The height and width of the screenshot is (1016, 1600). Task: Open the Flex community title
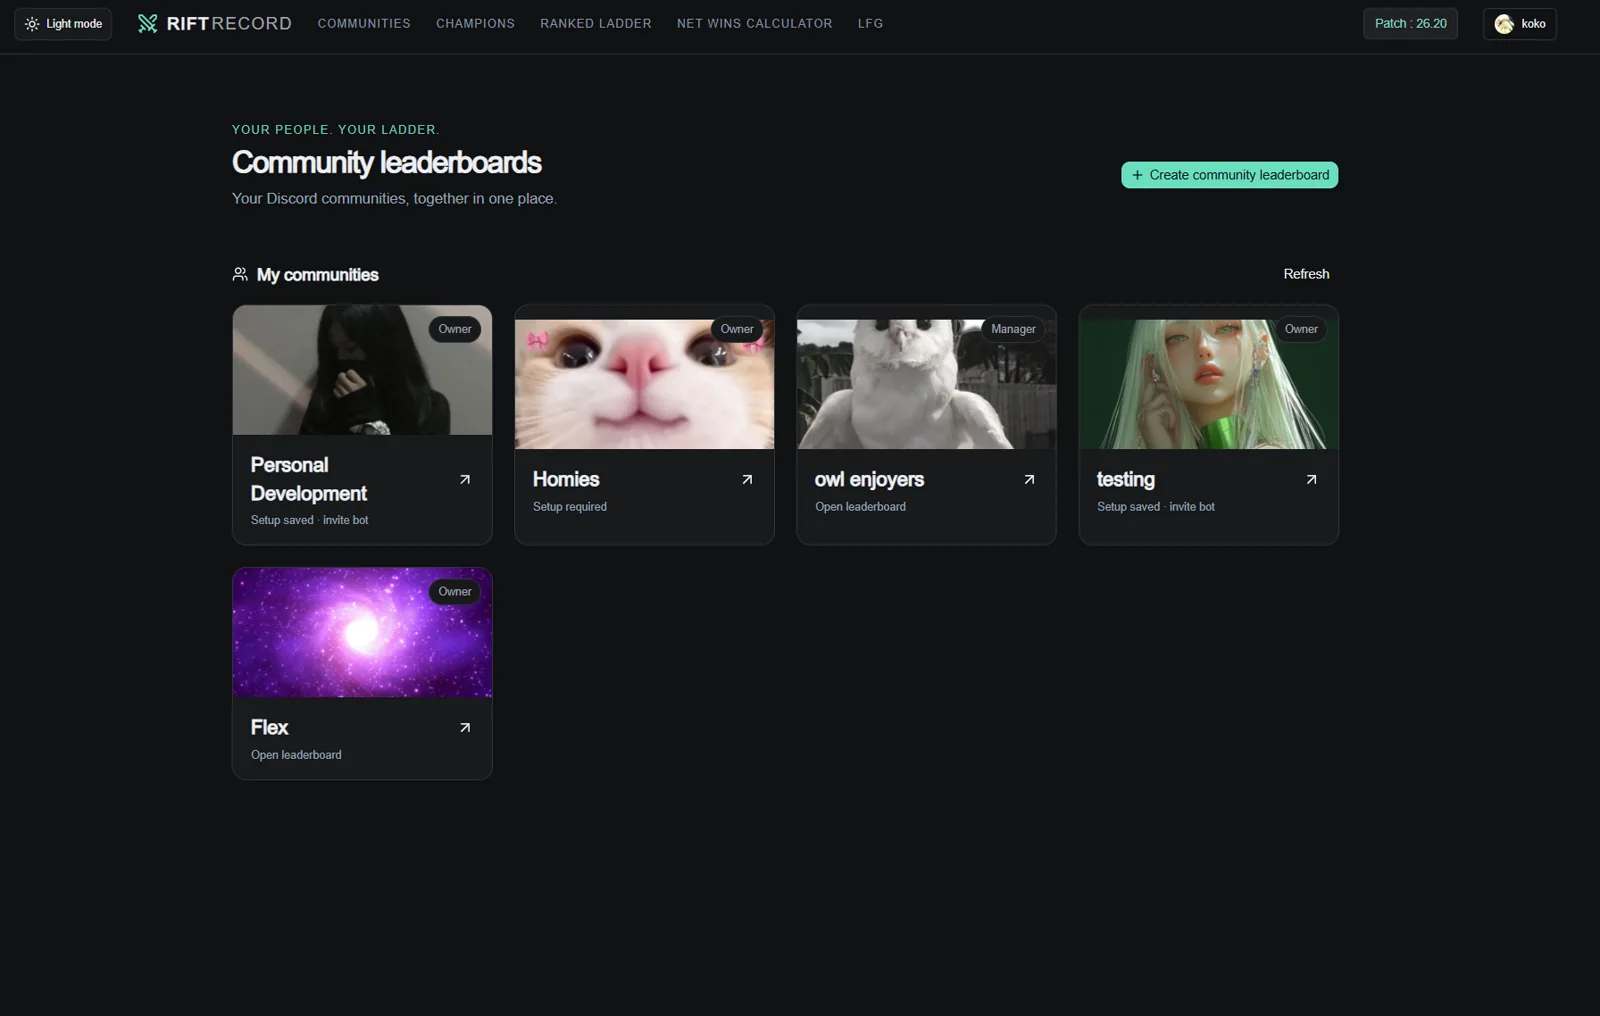pos(269,728)
